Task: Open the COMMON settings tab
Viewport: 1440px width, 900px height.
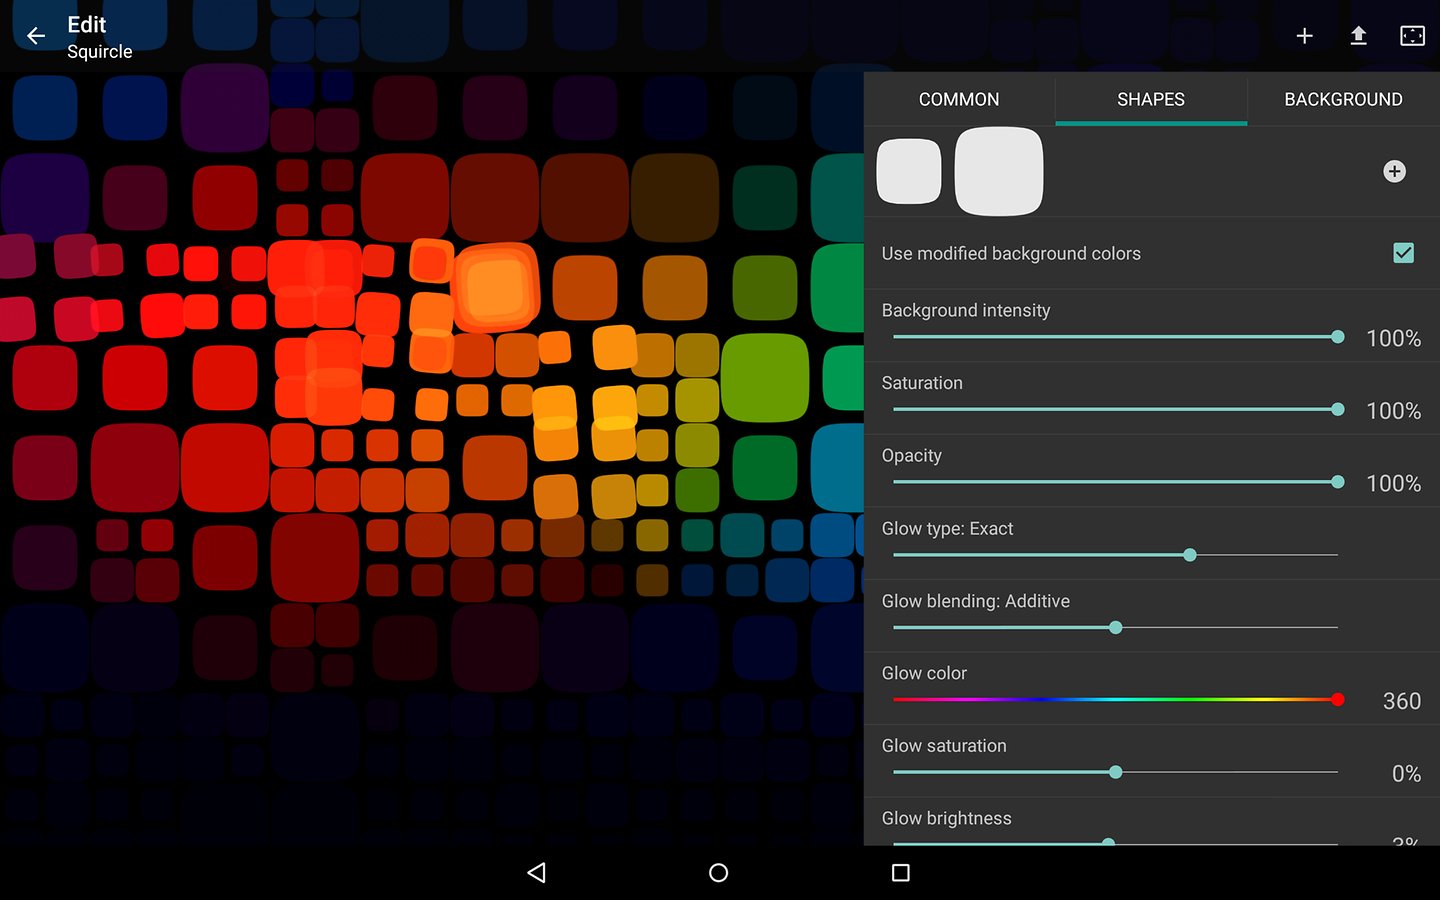Action: tap(958, 99)
